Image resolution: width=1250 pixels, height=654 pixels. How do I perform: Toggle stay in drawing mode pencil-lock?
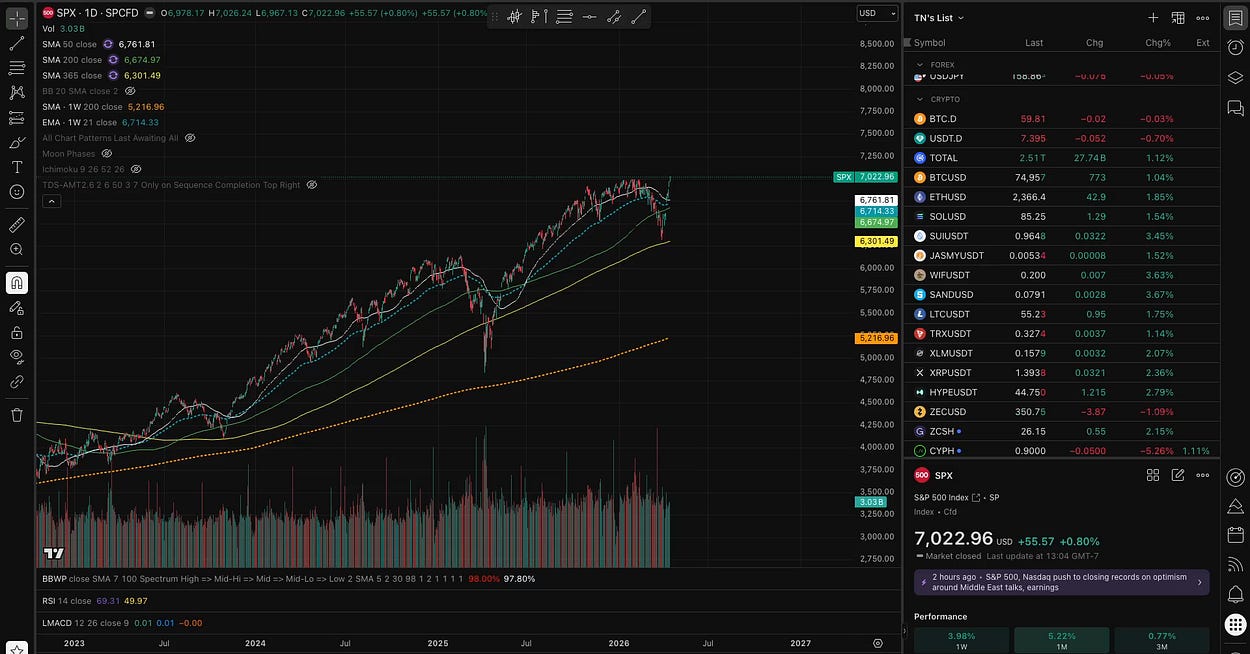pyautogui.click(x=17, y=308)
